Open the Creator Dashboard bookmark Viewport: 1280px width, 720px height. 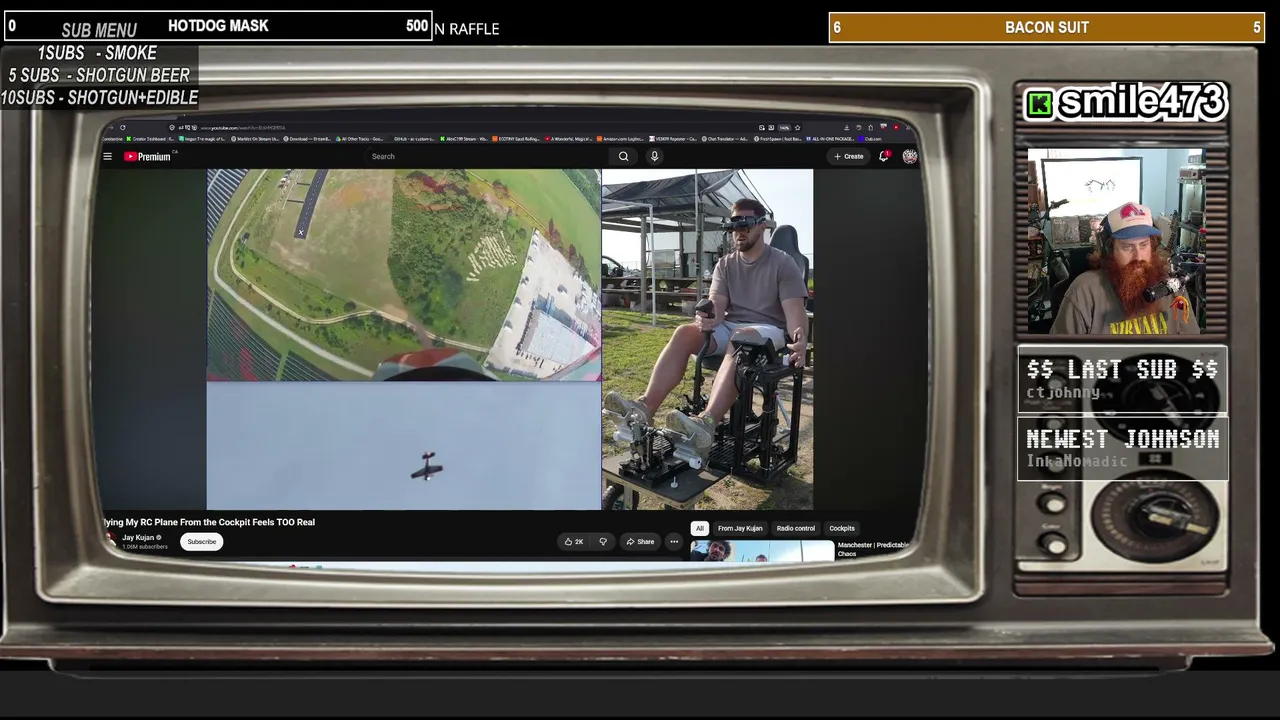pos(150,139)
